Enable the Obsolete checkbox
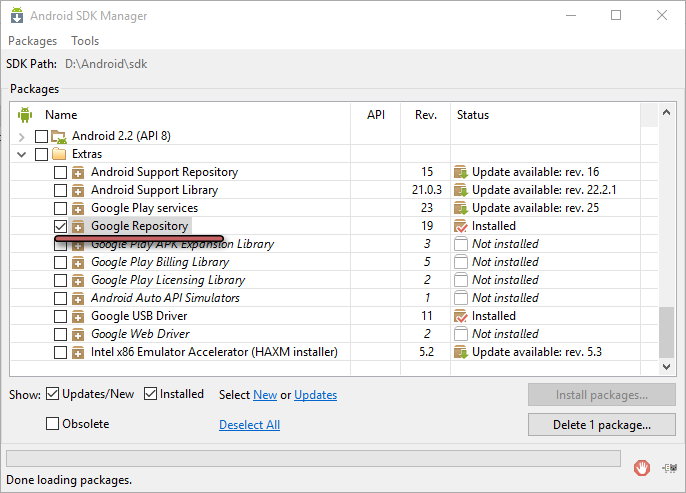Viewport: 686px width, 493px height. [53, 424]
